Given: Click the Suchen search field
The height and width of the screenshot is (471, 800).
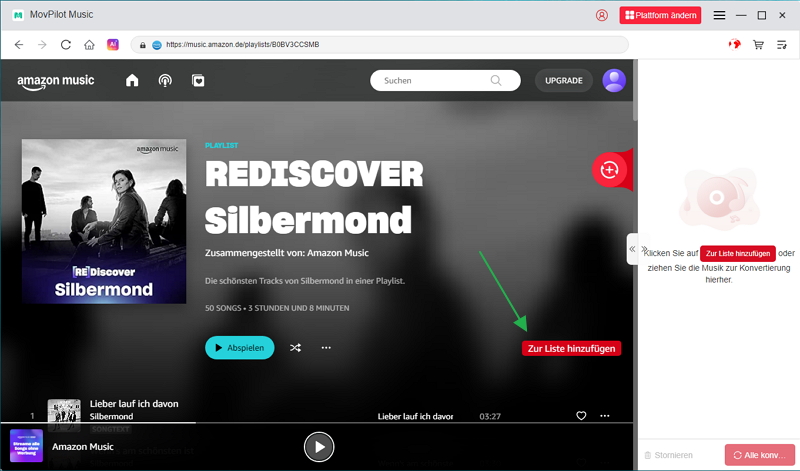Looking at the screenshot, I should click(x=445, y=81).
